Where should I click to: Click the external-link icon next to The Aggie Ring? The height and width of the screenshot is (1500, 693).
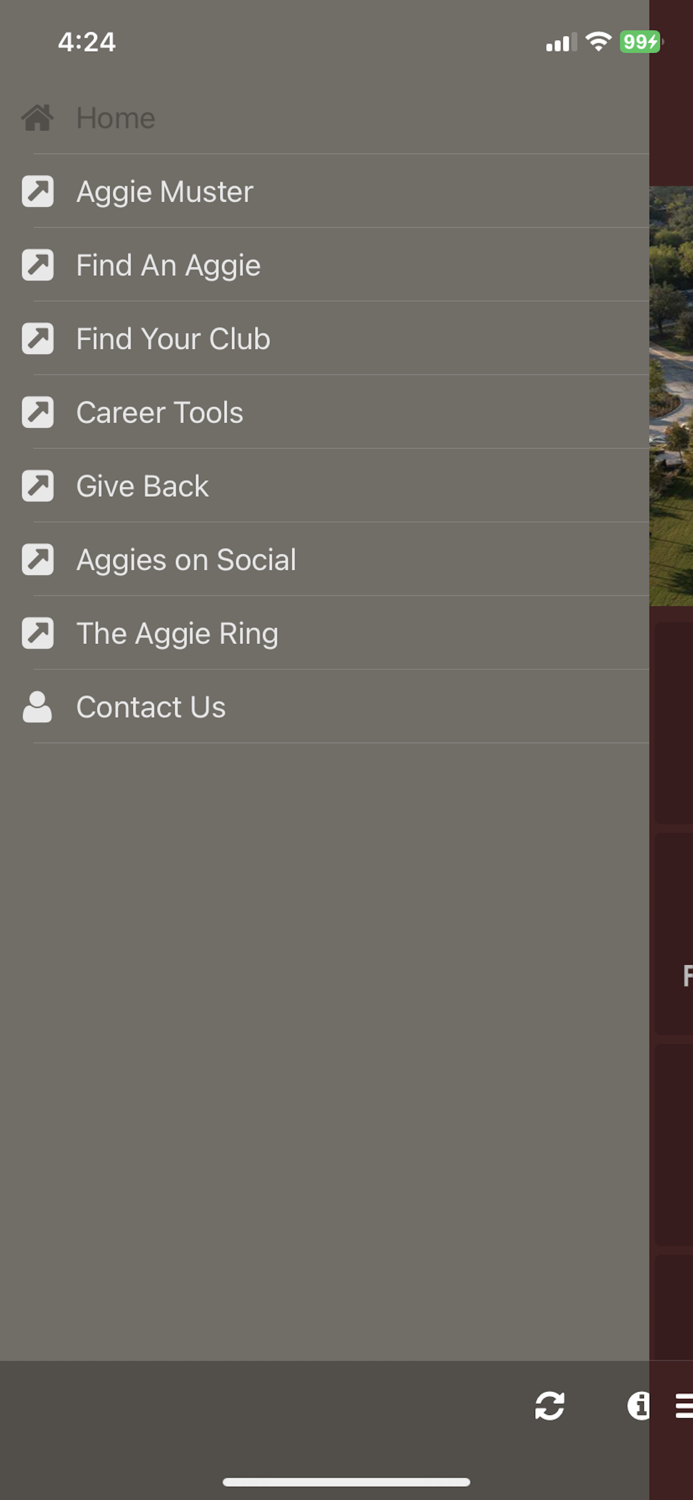pyautogui.click(x=37, y=632)
